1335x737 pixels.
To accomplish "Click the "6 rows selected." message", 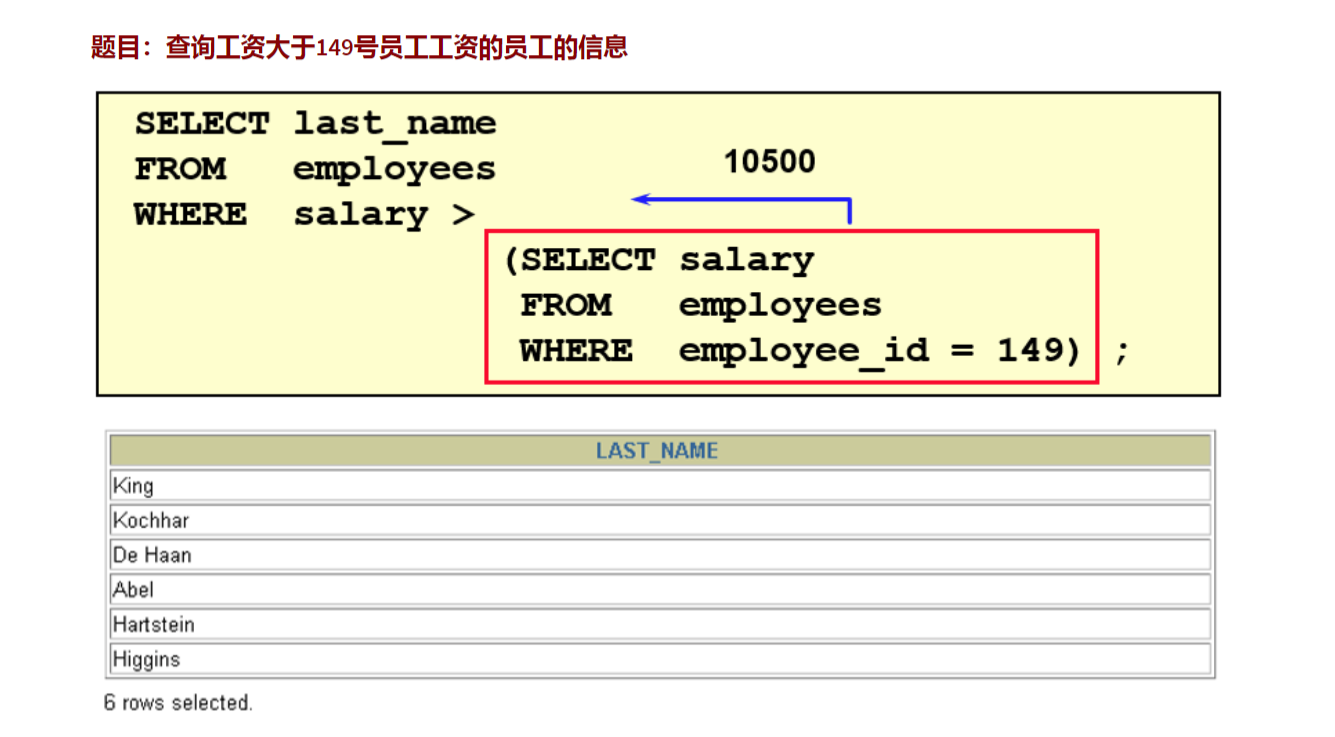I will [x=178, y=703].
